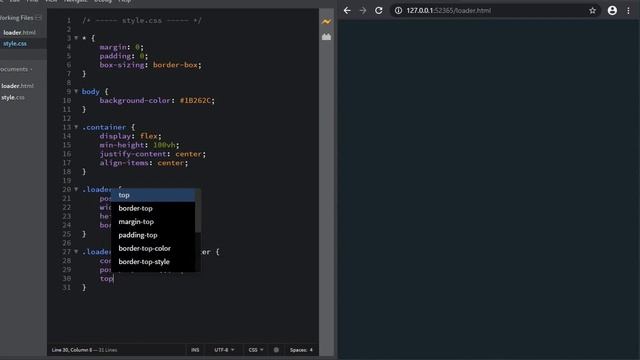Expand the project documents folder dropdown
Screen dimensions: 640x360
pos(16,69)
